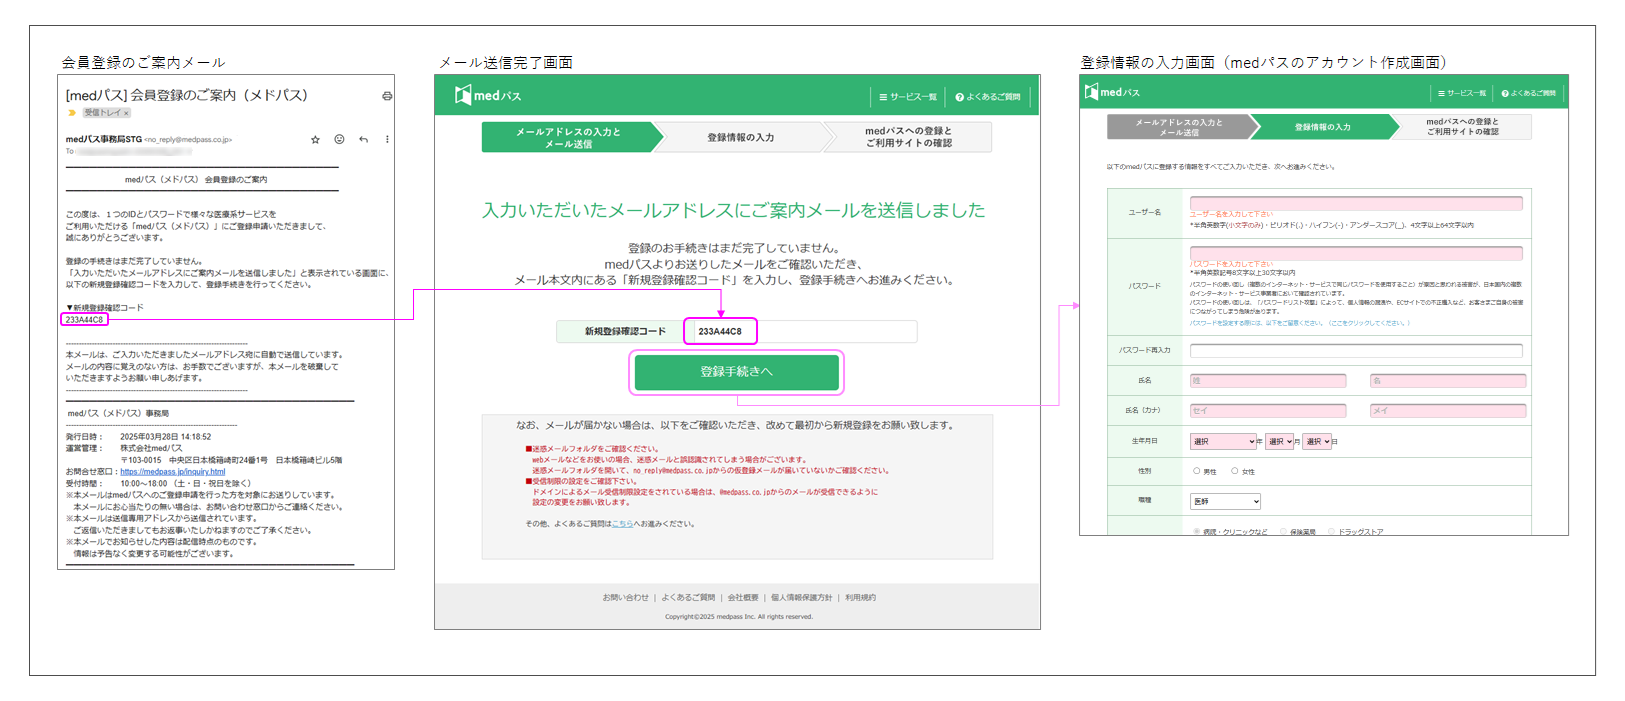Click the メイ kana input field

[x=1448, y=411]
